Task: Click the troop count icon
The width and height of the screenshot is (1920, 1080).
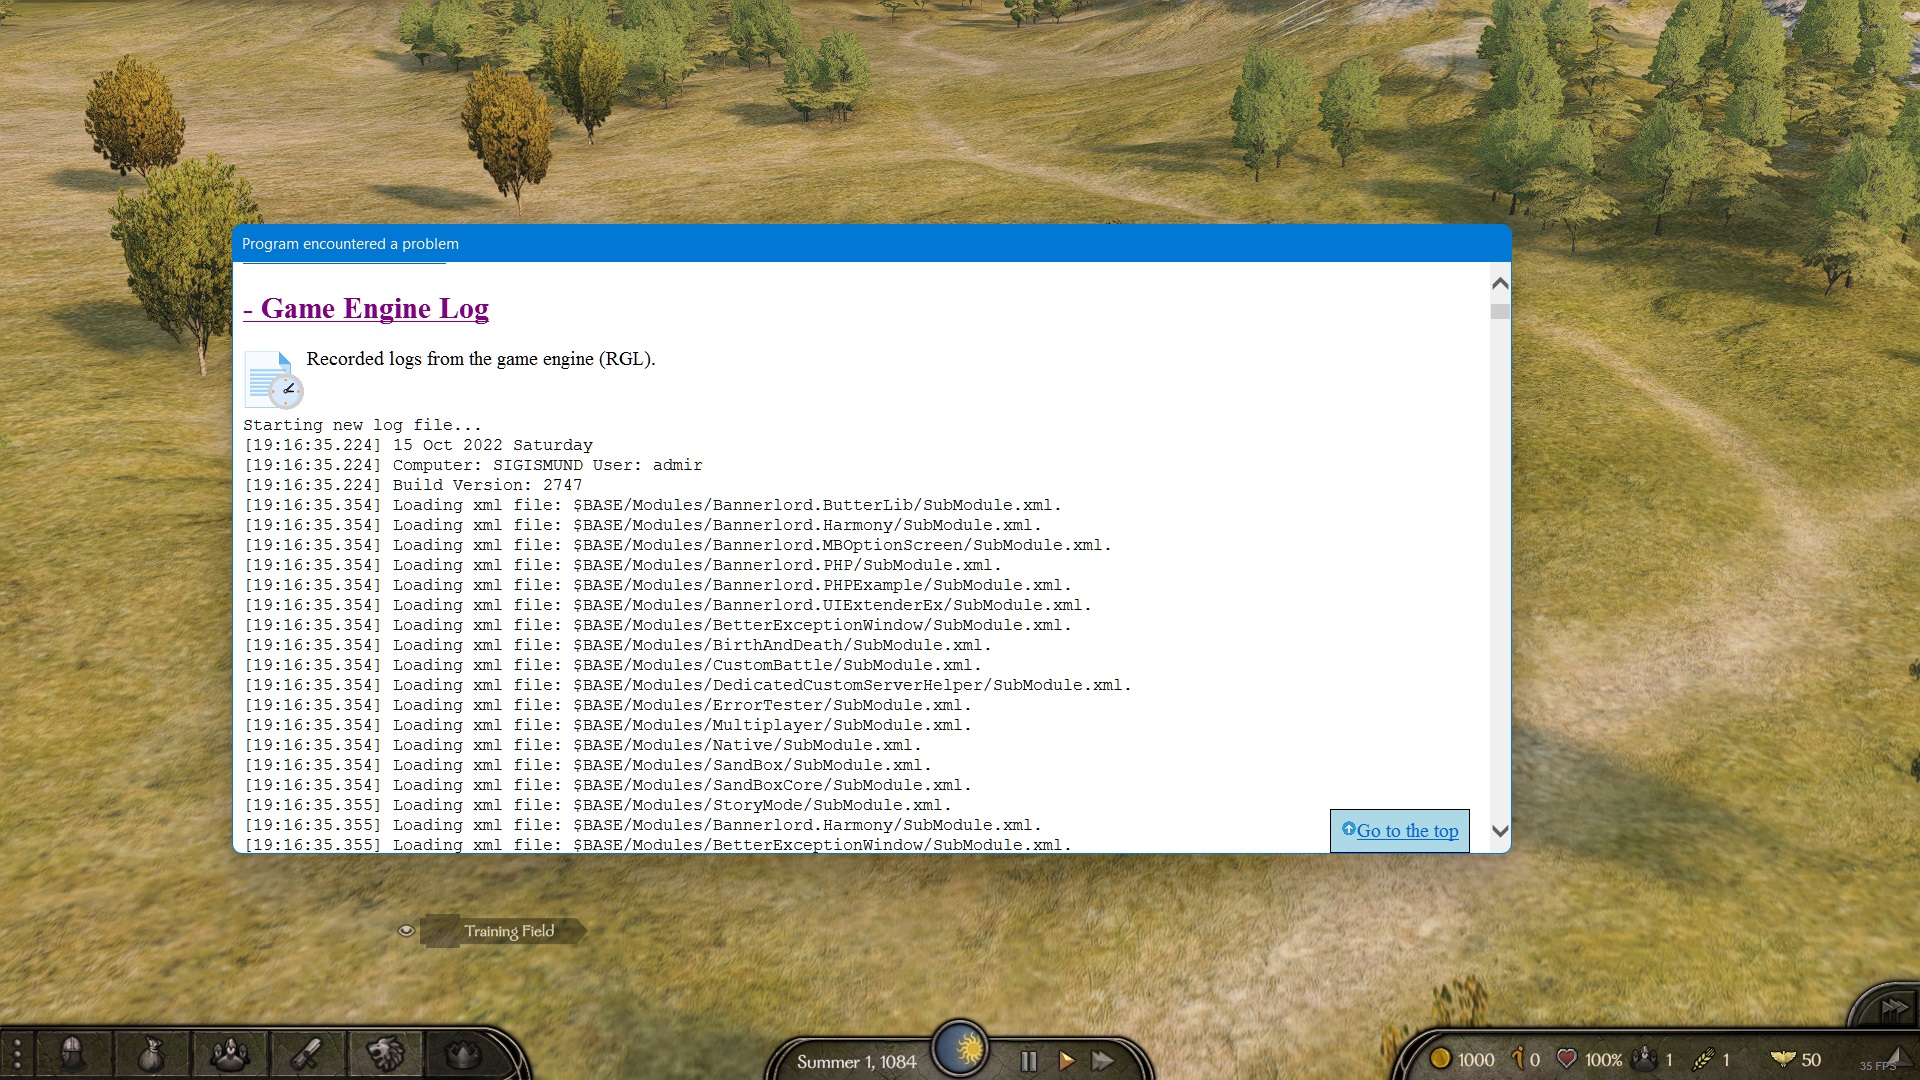Action: click(1644, 1058)
